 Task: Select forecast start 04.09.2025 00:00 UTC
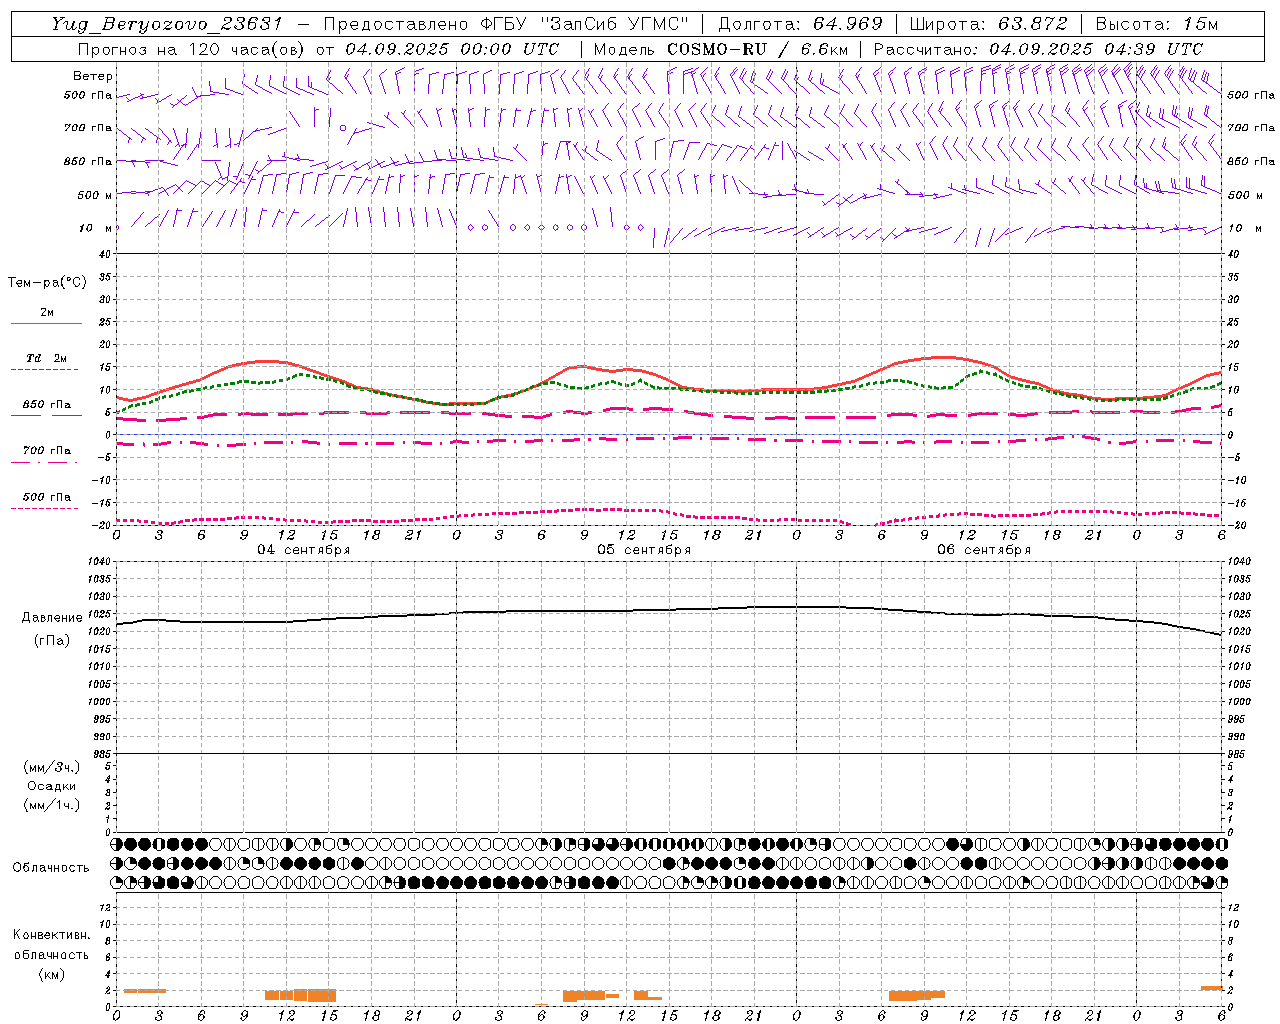452,49
